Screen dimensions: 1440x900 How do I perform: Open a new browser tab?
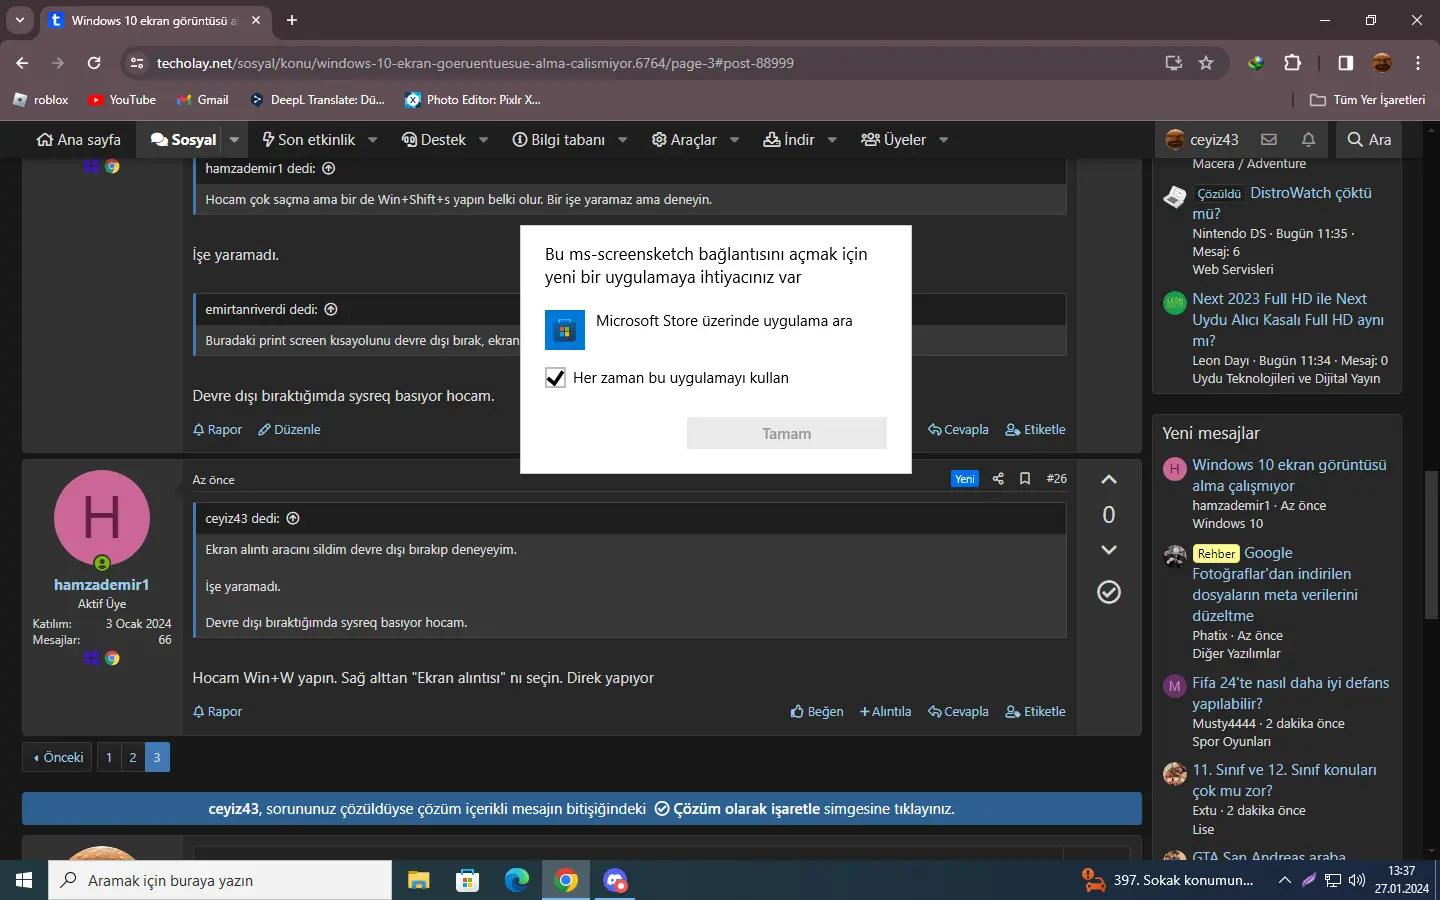click(x=292, y=20)
